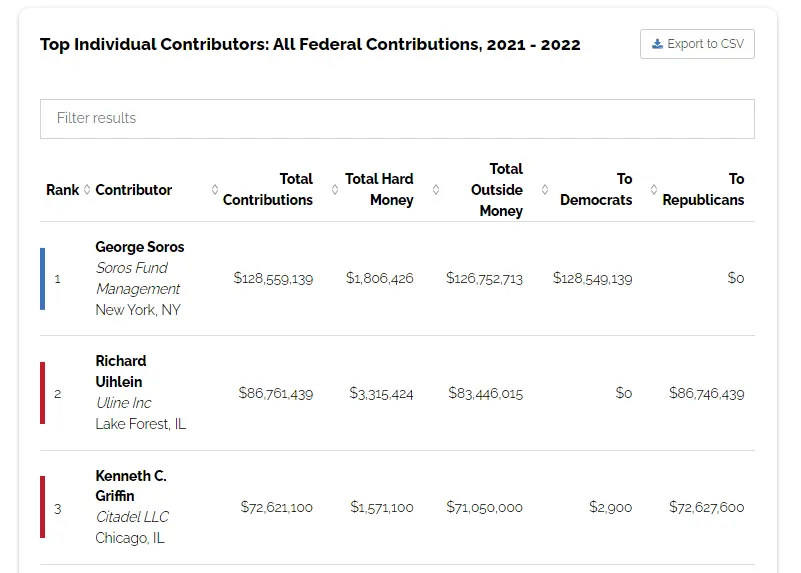Click the download icon on Export to CSV
The image size is (801, 573).
point(657,44)
